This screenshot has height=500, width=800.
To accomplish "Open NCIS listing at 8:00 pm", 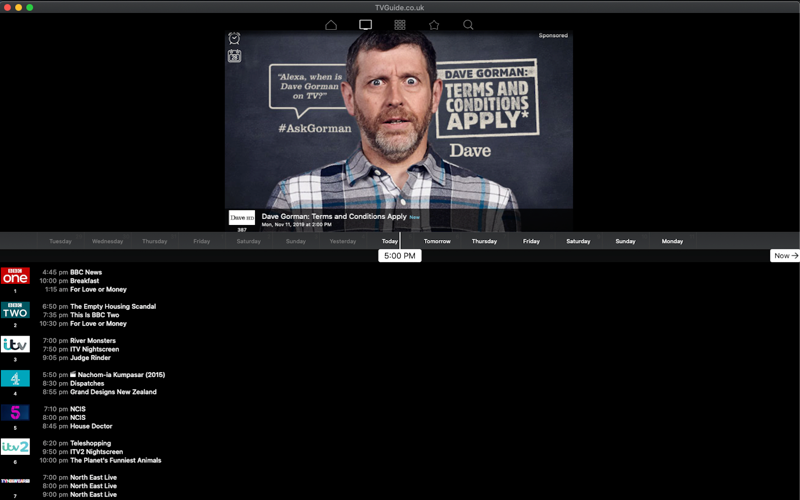I will tap(78, 418).
